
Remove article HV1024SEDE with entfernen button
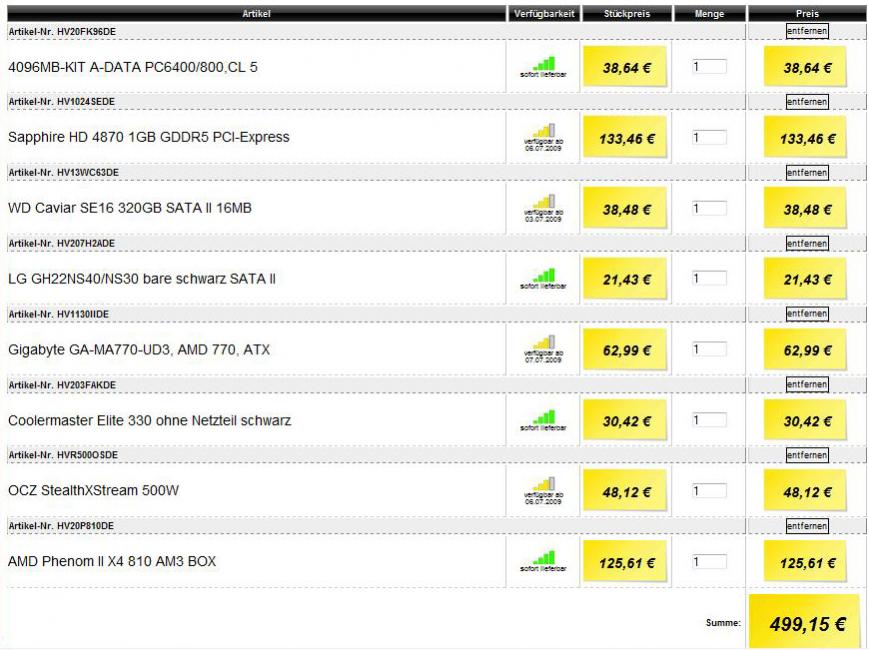[x=807, y=102]
